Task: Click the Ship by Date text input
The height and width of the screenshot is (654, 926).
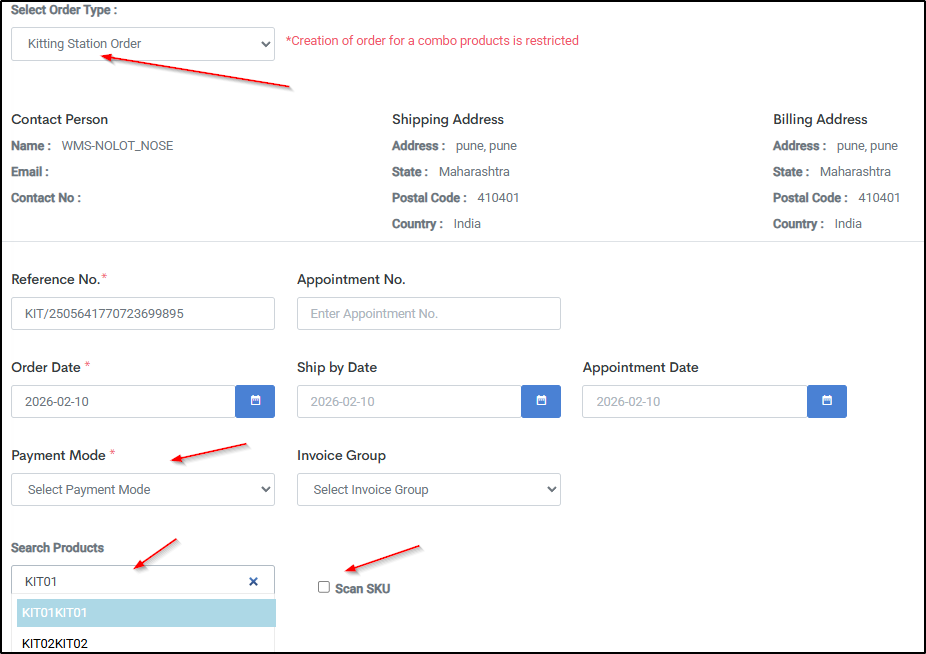Action: tap(409, 401)
